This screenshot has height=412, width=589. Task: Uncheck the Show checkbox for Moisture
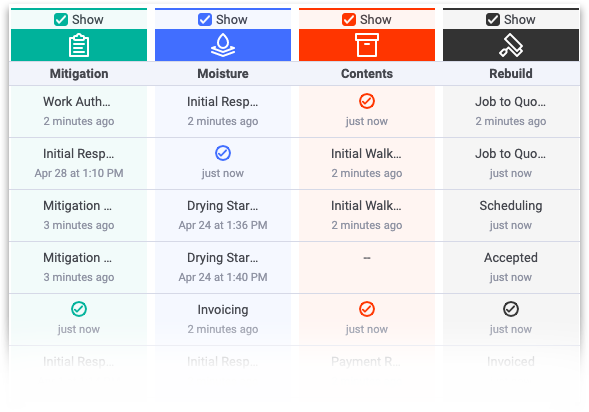pyautogui.click(x=205, y=20)
